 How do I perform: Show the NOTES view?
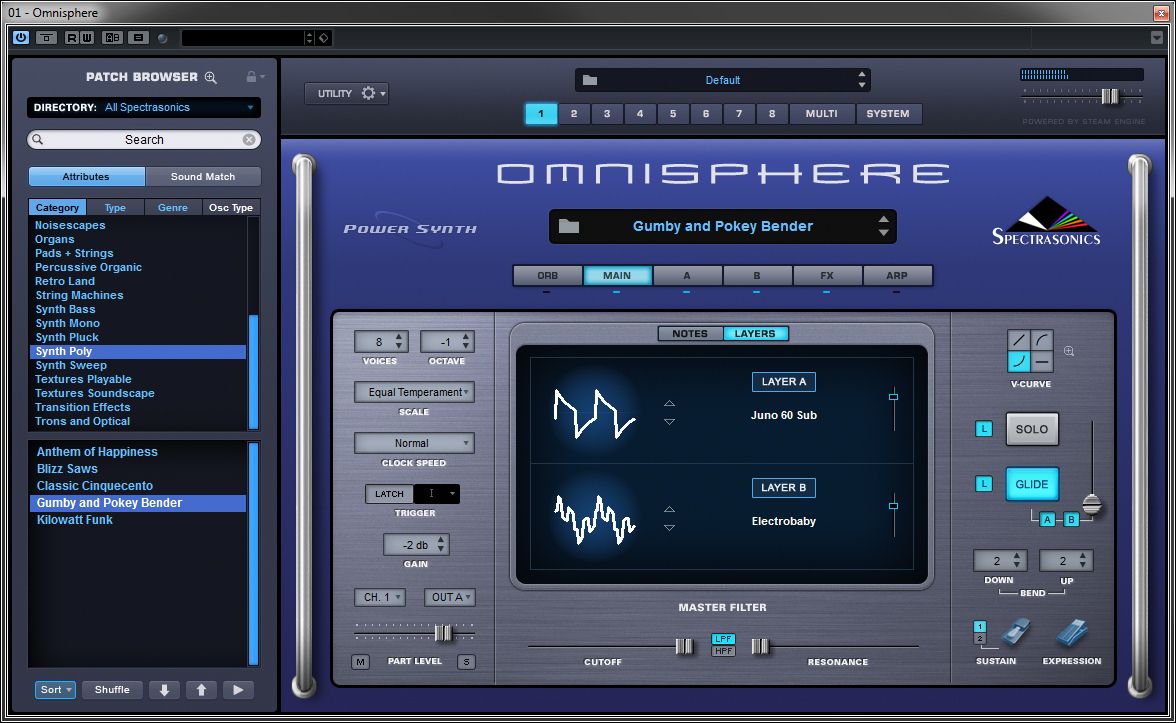click(x=690, y=334)
